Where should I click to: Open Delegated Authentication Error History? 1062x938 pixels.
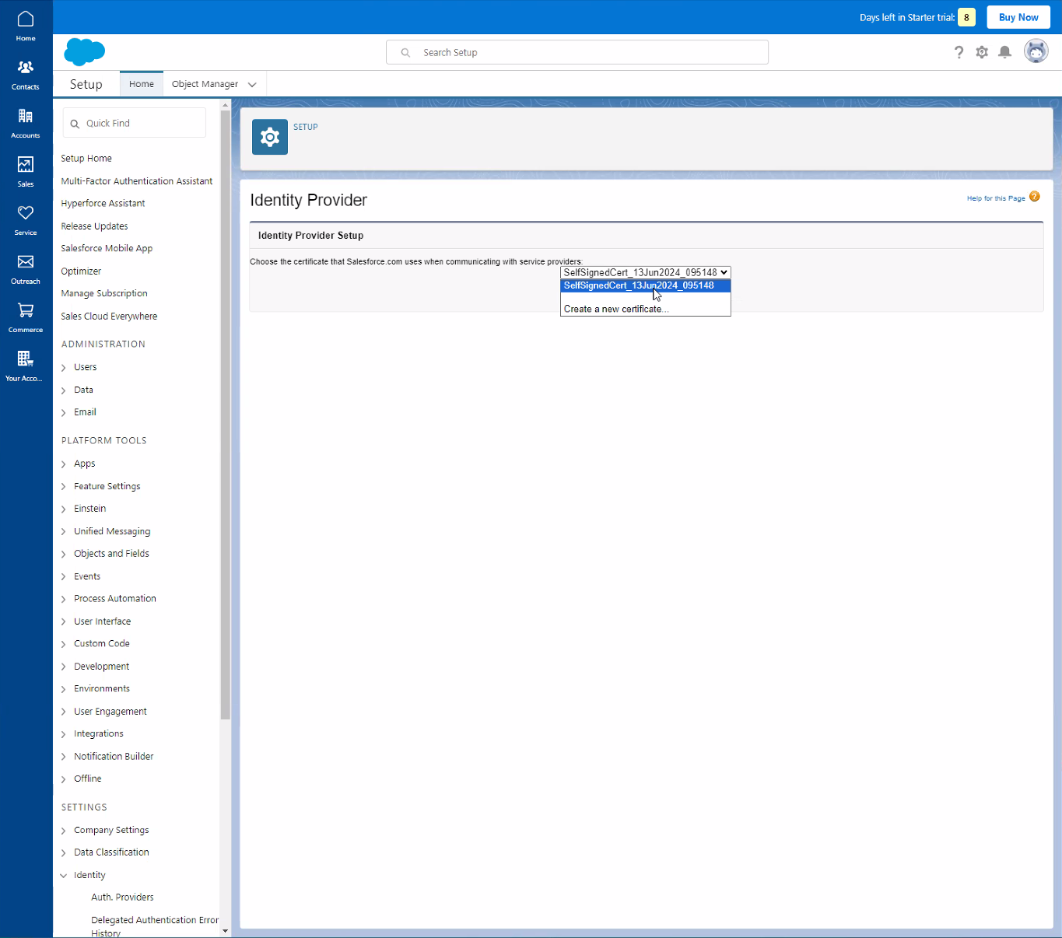click(154, 926)
